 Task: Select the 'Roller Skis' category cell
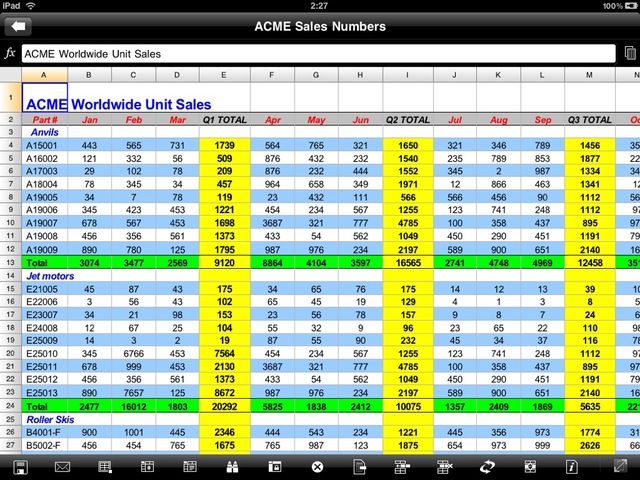(x=44, y=420)
